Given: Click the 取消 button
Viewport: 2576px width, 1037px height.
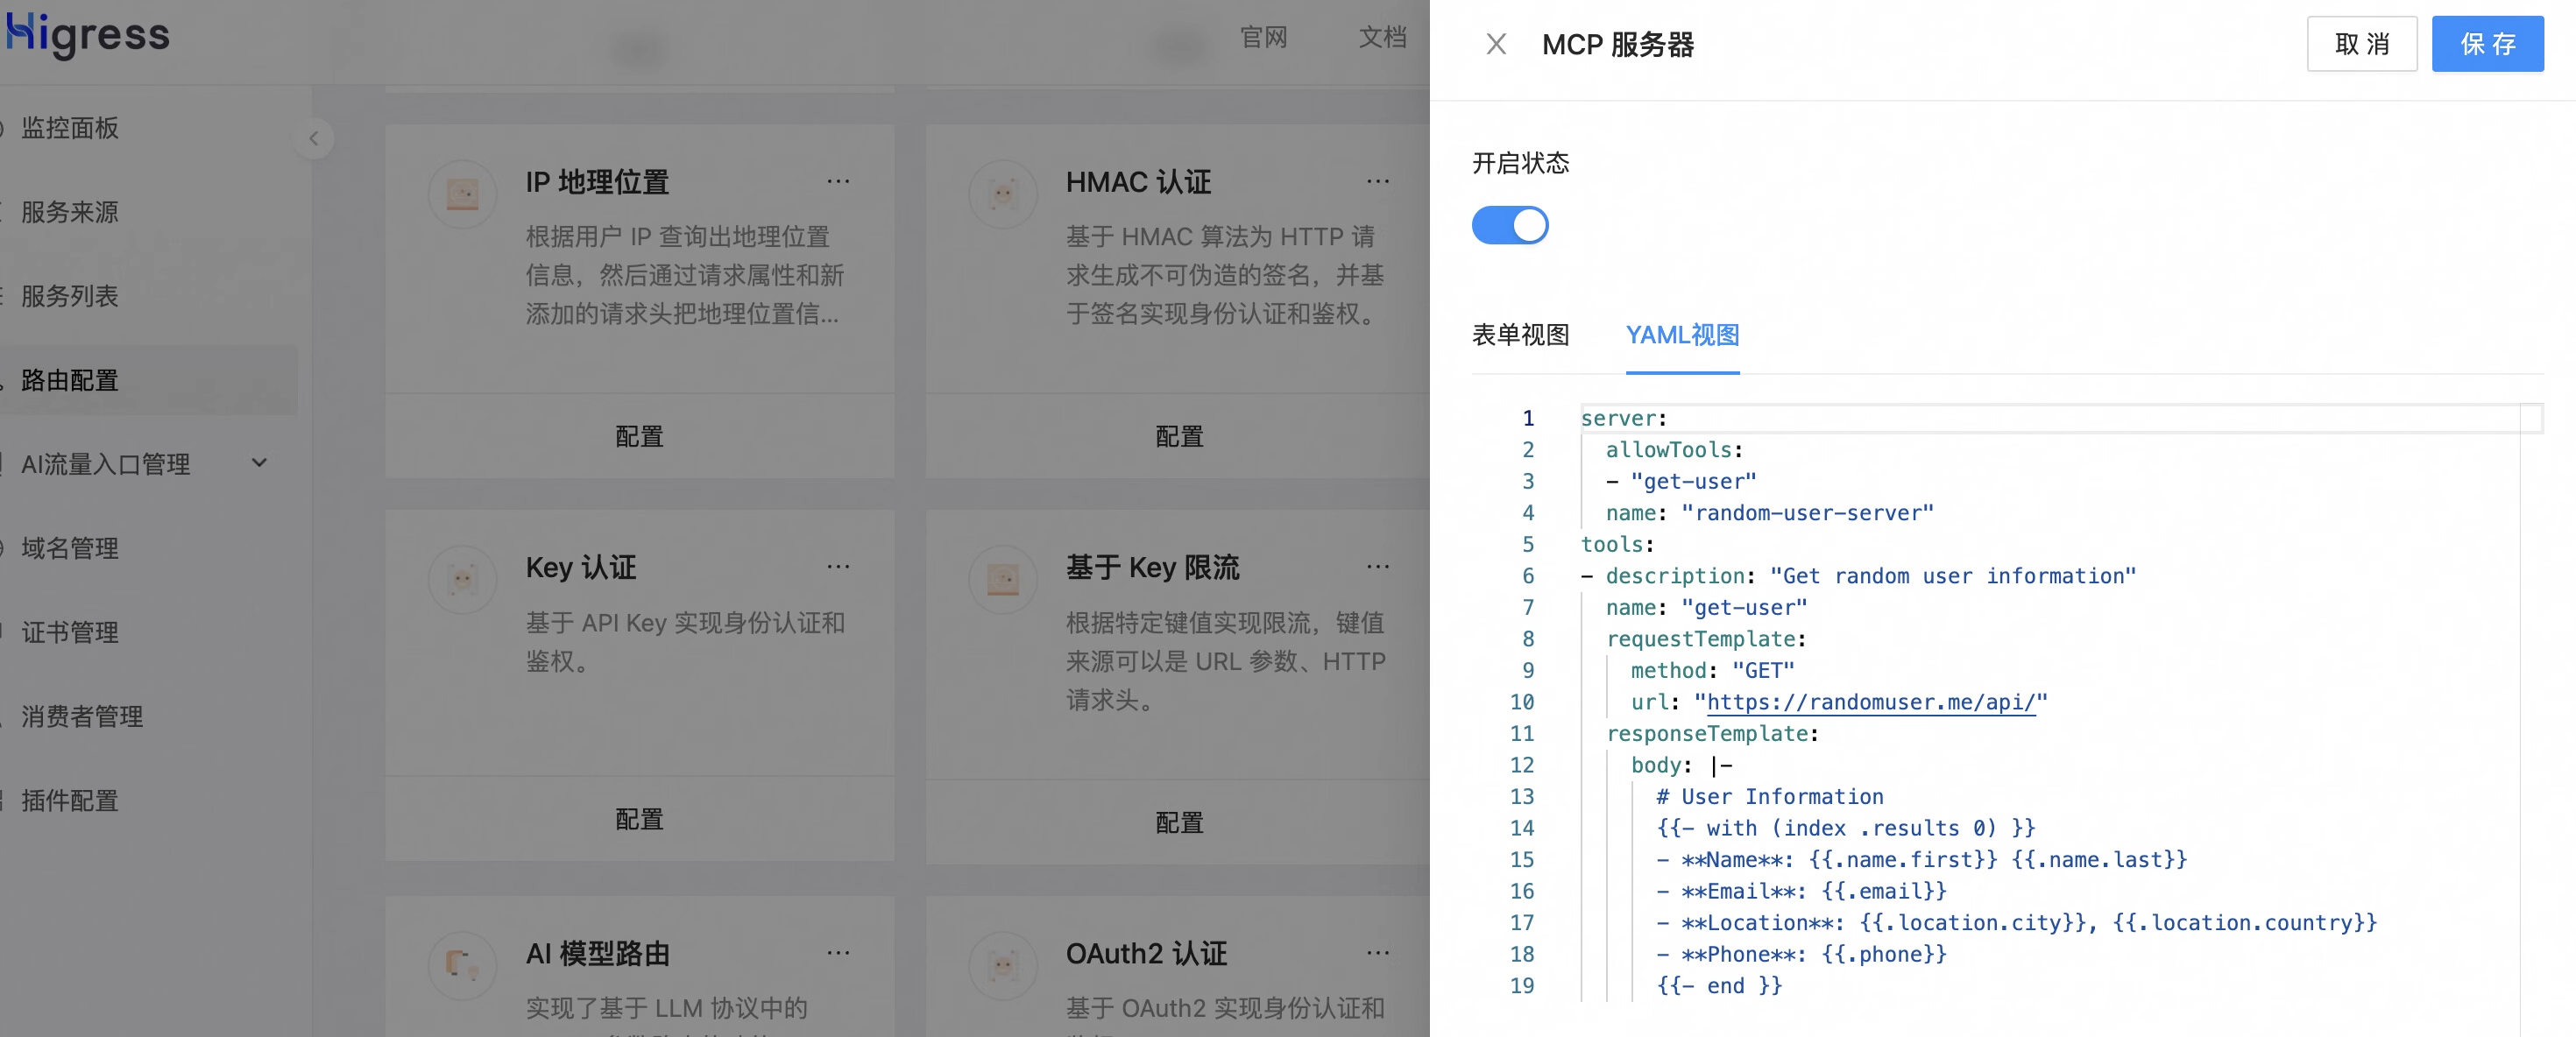Looking at the screenshot, I should pyautogui.click(x=2361, y=44).
